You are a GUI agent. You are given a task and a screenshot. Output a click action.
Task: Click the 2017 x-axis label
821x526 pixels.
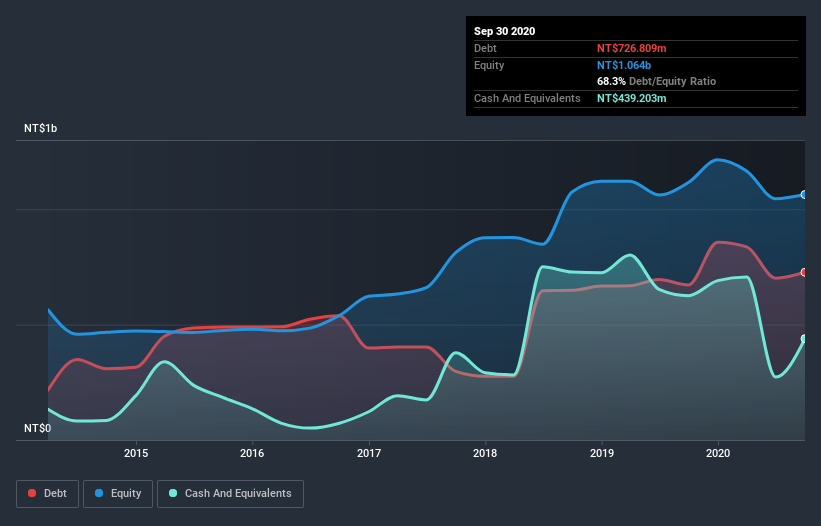point(369,453)
